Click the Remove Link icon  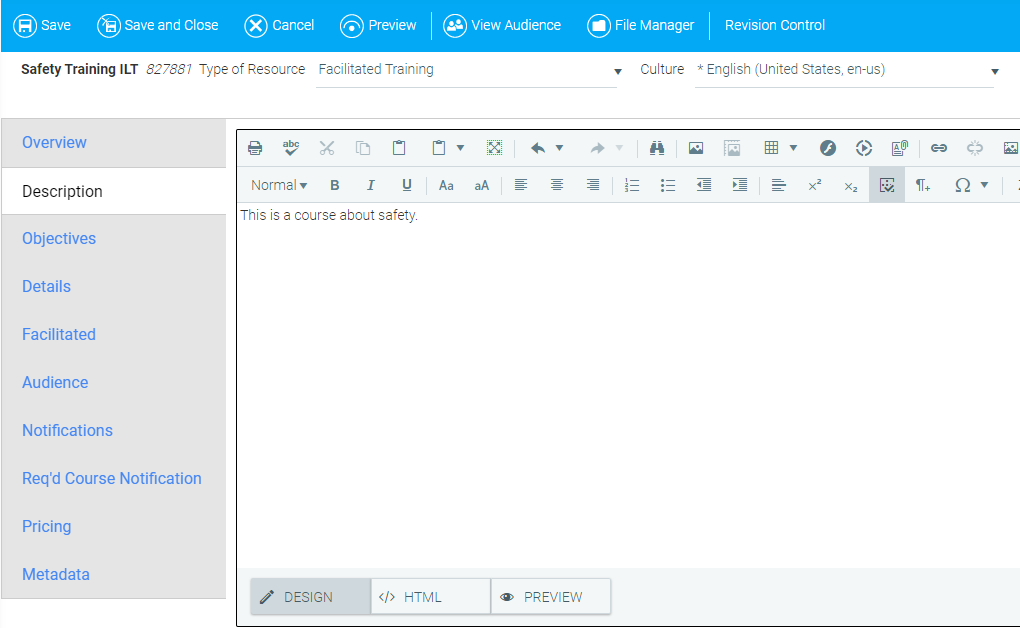point(974,148)
